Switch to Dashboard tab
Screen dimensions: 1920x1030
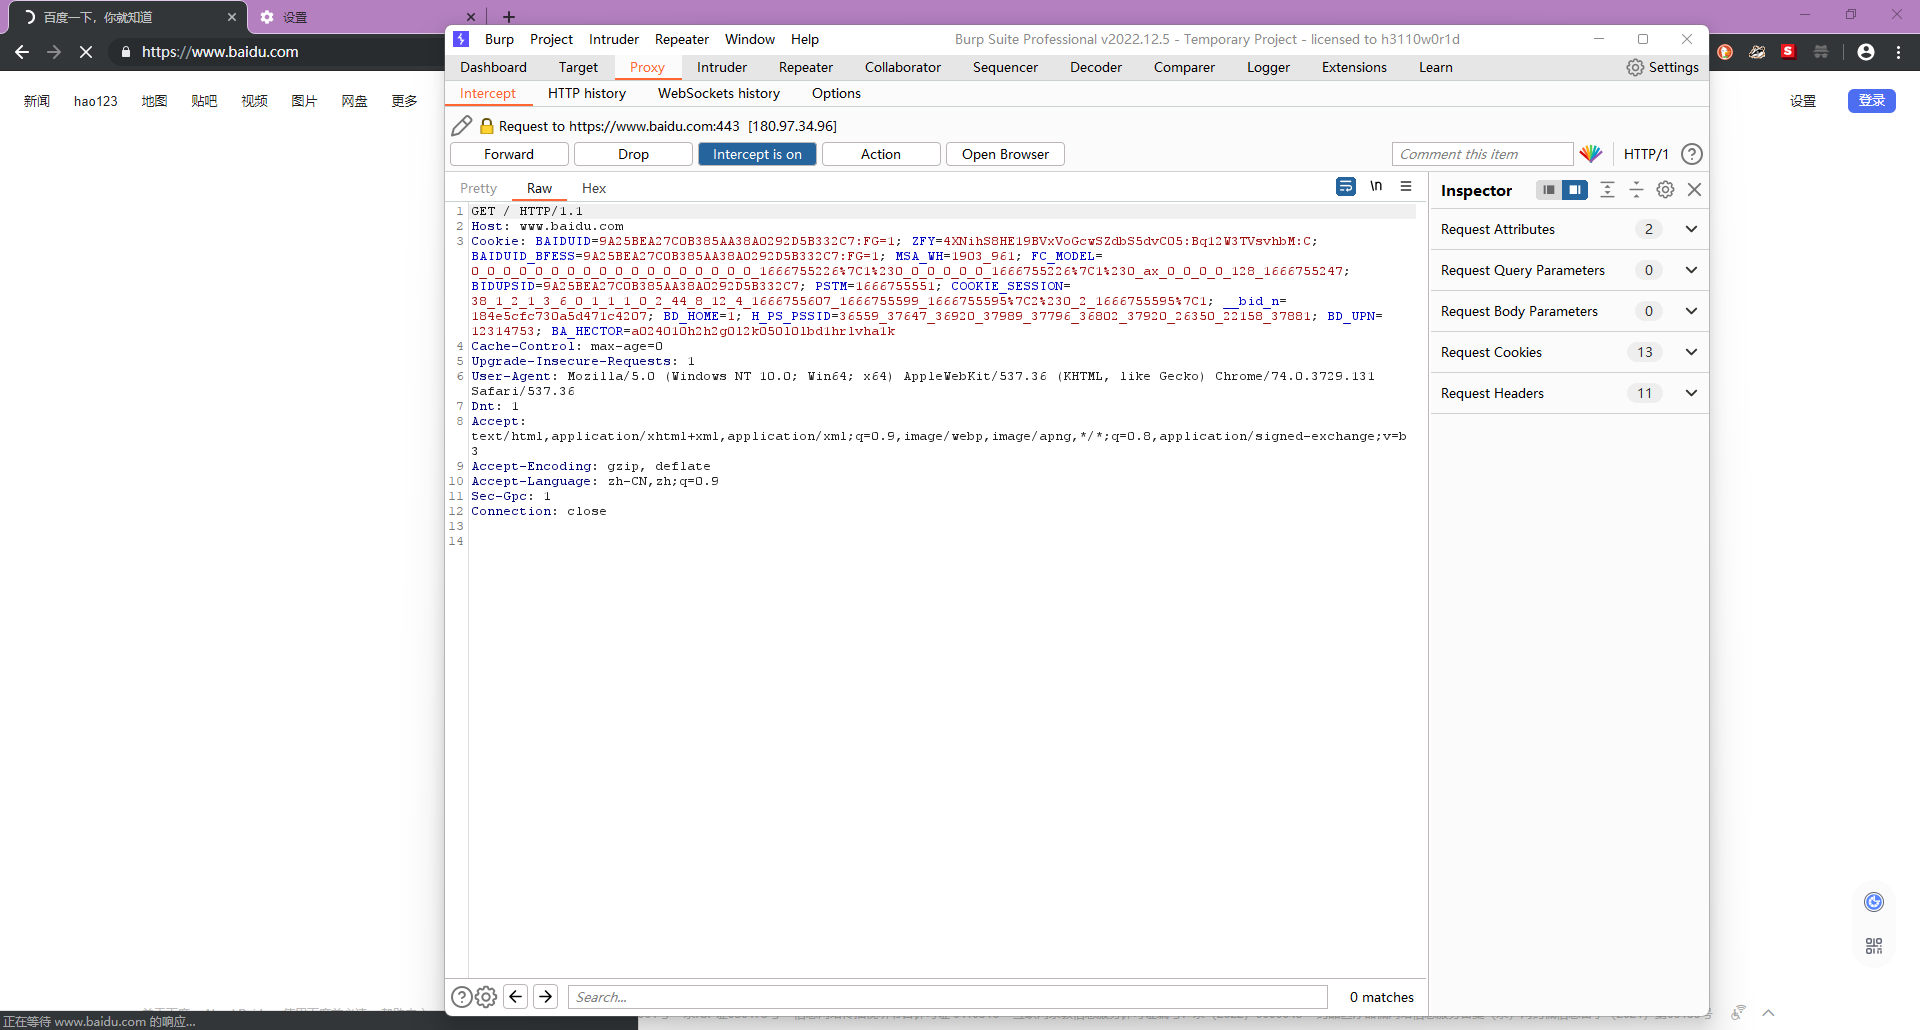(493, 67)
